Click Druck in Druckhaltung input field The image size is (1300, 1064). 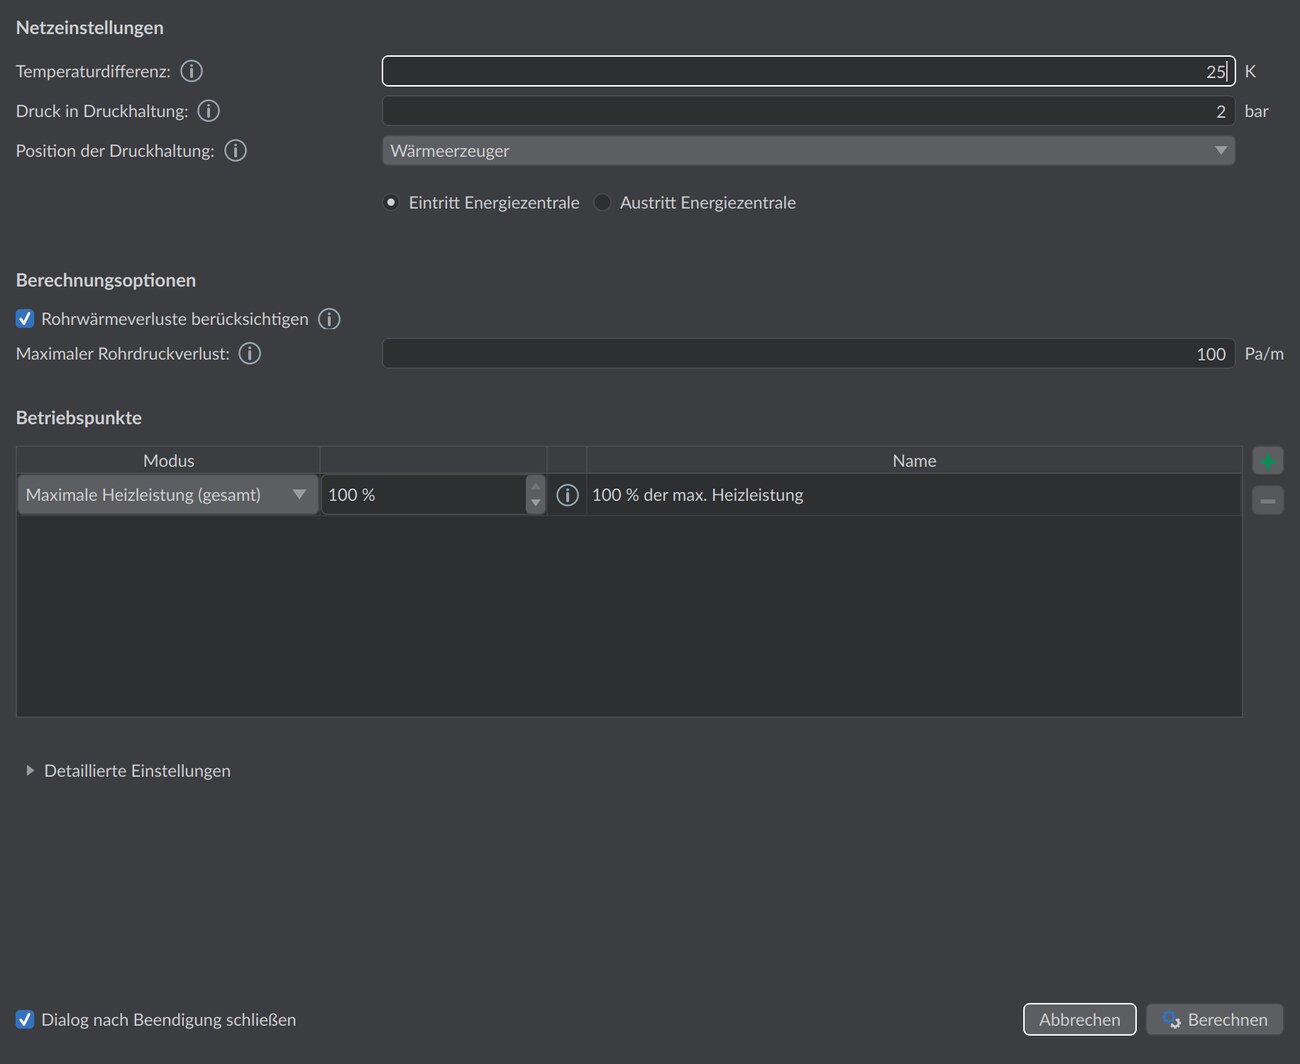pyautogui.click(x=808, y=111)
